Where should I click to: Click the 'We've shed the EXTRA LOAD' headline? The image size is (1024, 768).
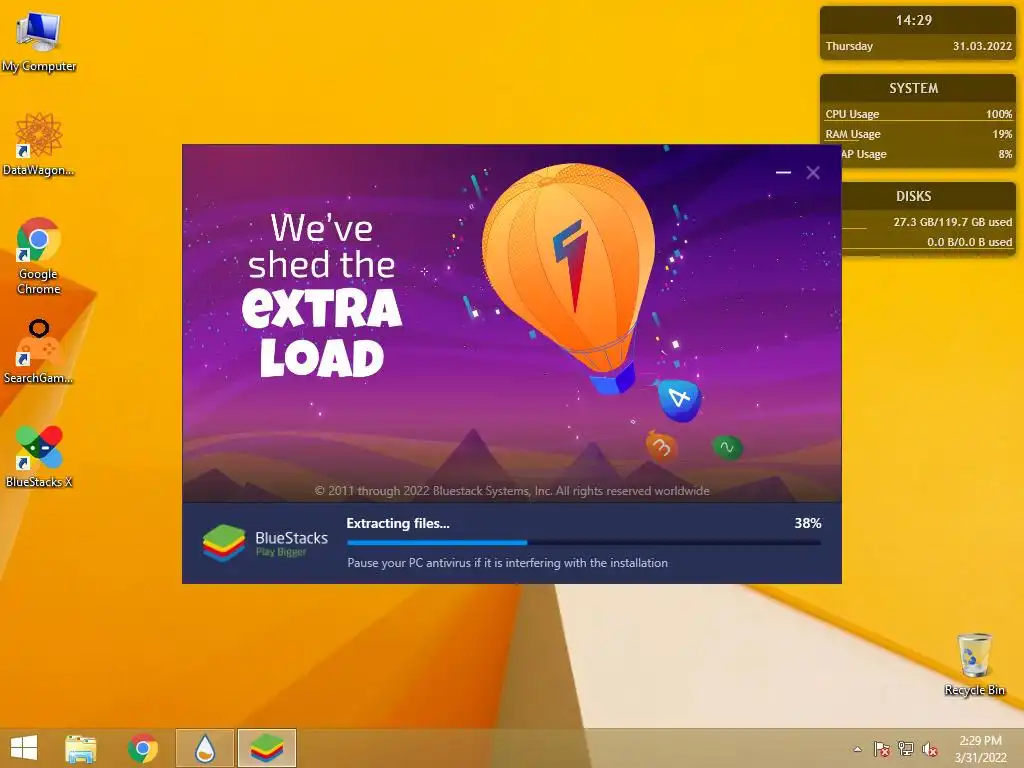coord(321,295)
